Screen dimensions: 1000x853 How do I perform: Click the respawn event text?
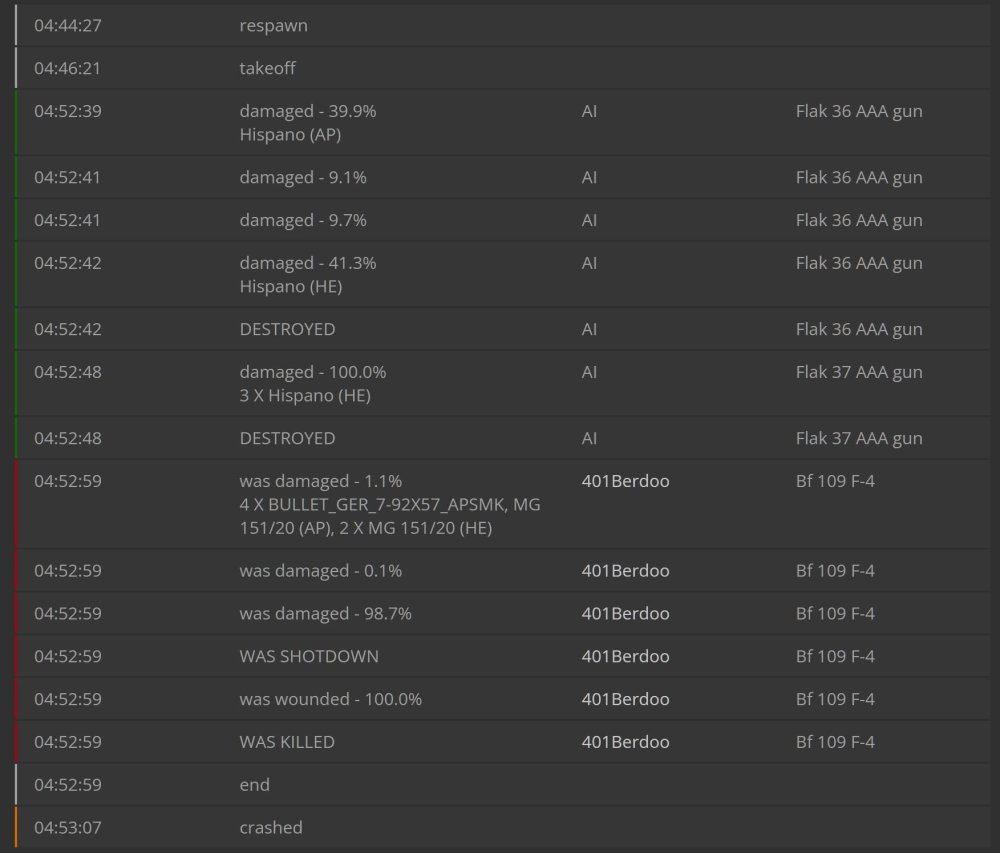click(273, 26)
